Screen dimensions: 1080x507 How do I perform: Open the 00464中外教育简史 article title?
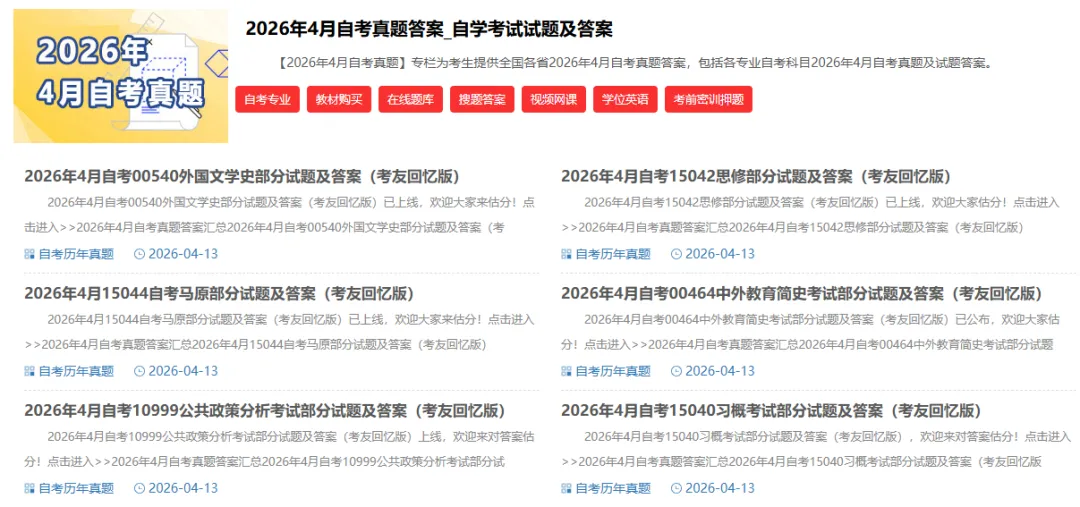point(802,293)
